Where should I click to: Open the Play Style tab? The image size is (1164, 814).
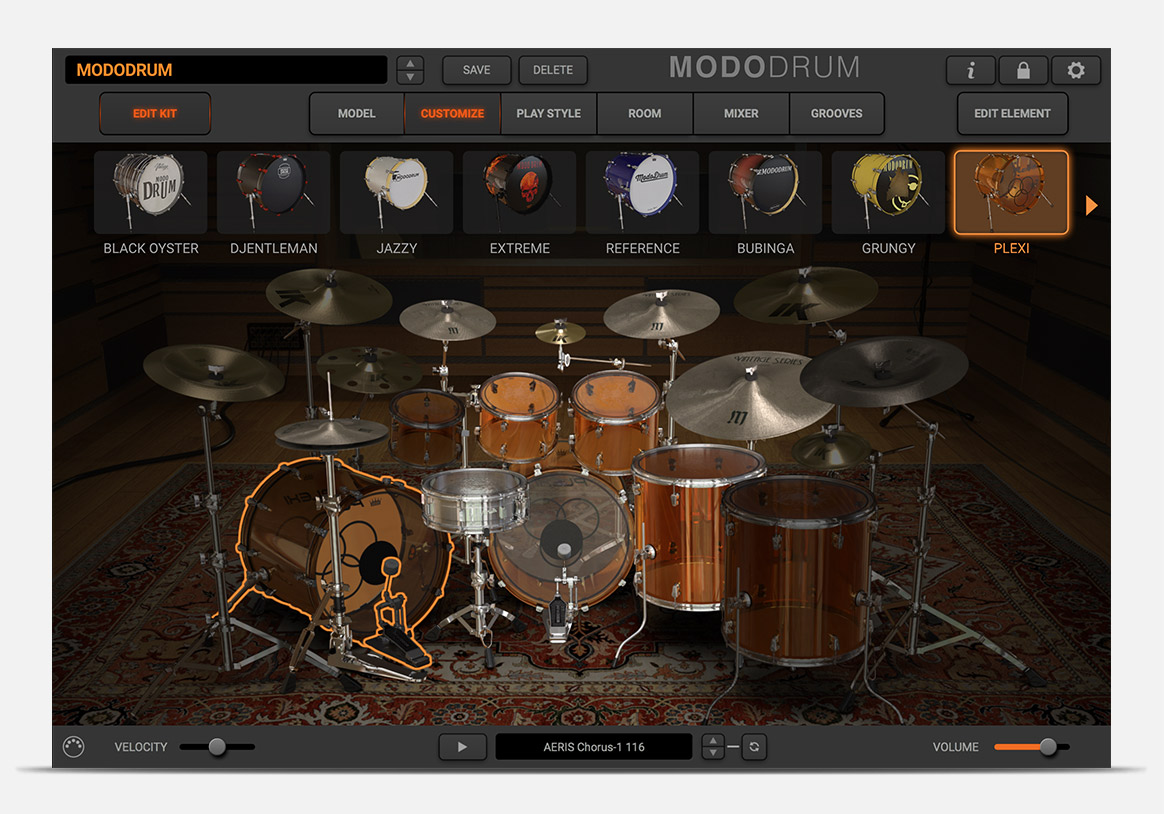tap(549, 114)
